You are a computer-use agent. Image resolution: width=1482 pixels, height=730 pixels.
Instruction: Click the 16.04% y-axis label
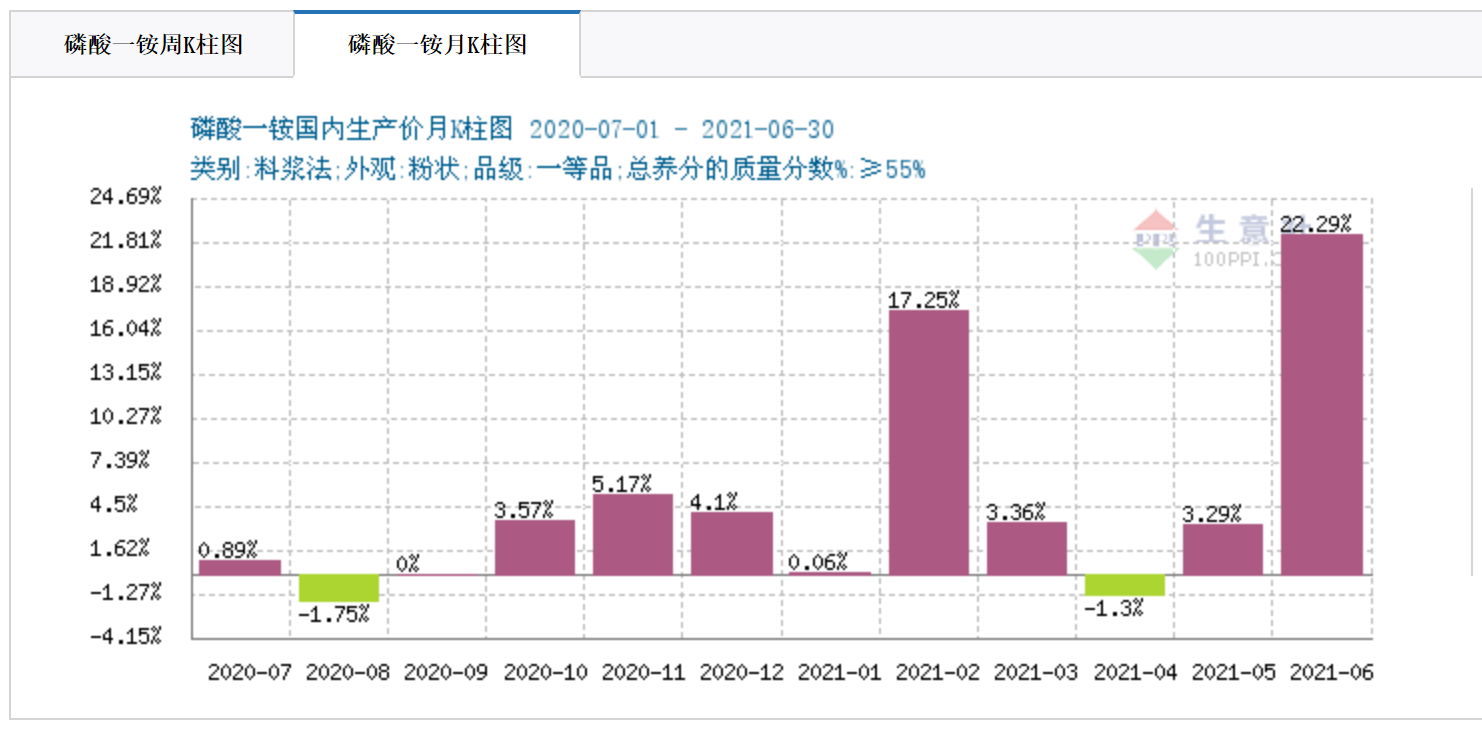pyautogui.click(x=126, y=328)
